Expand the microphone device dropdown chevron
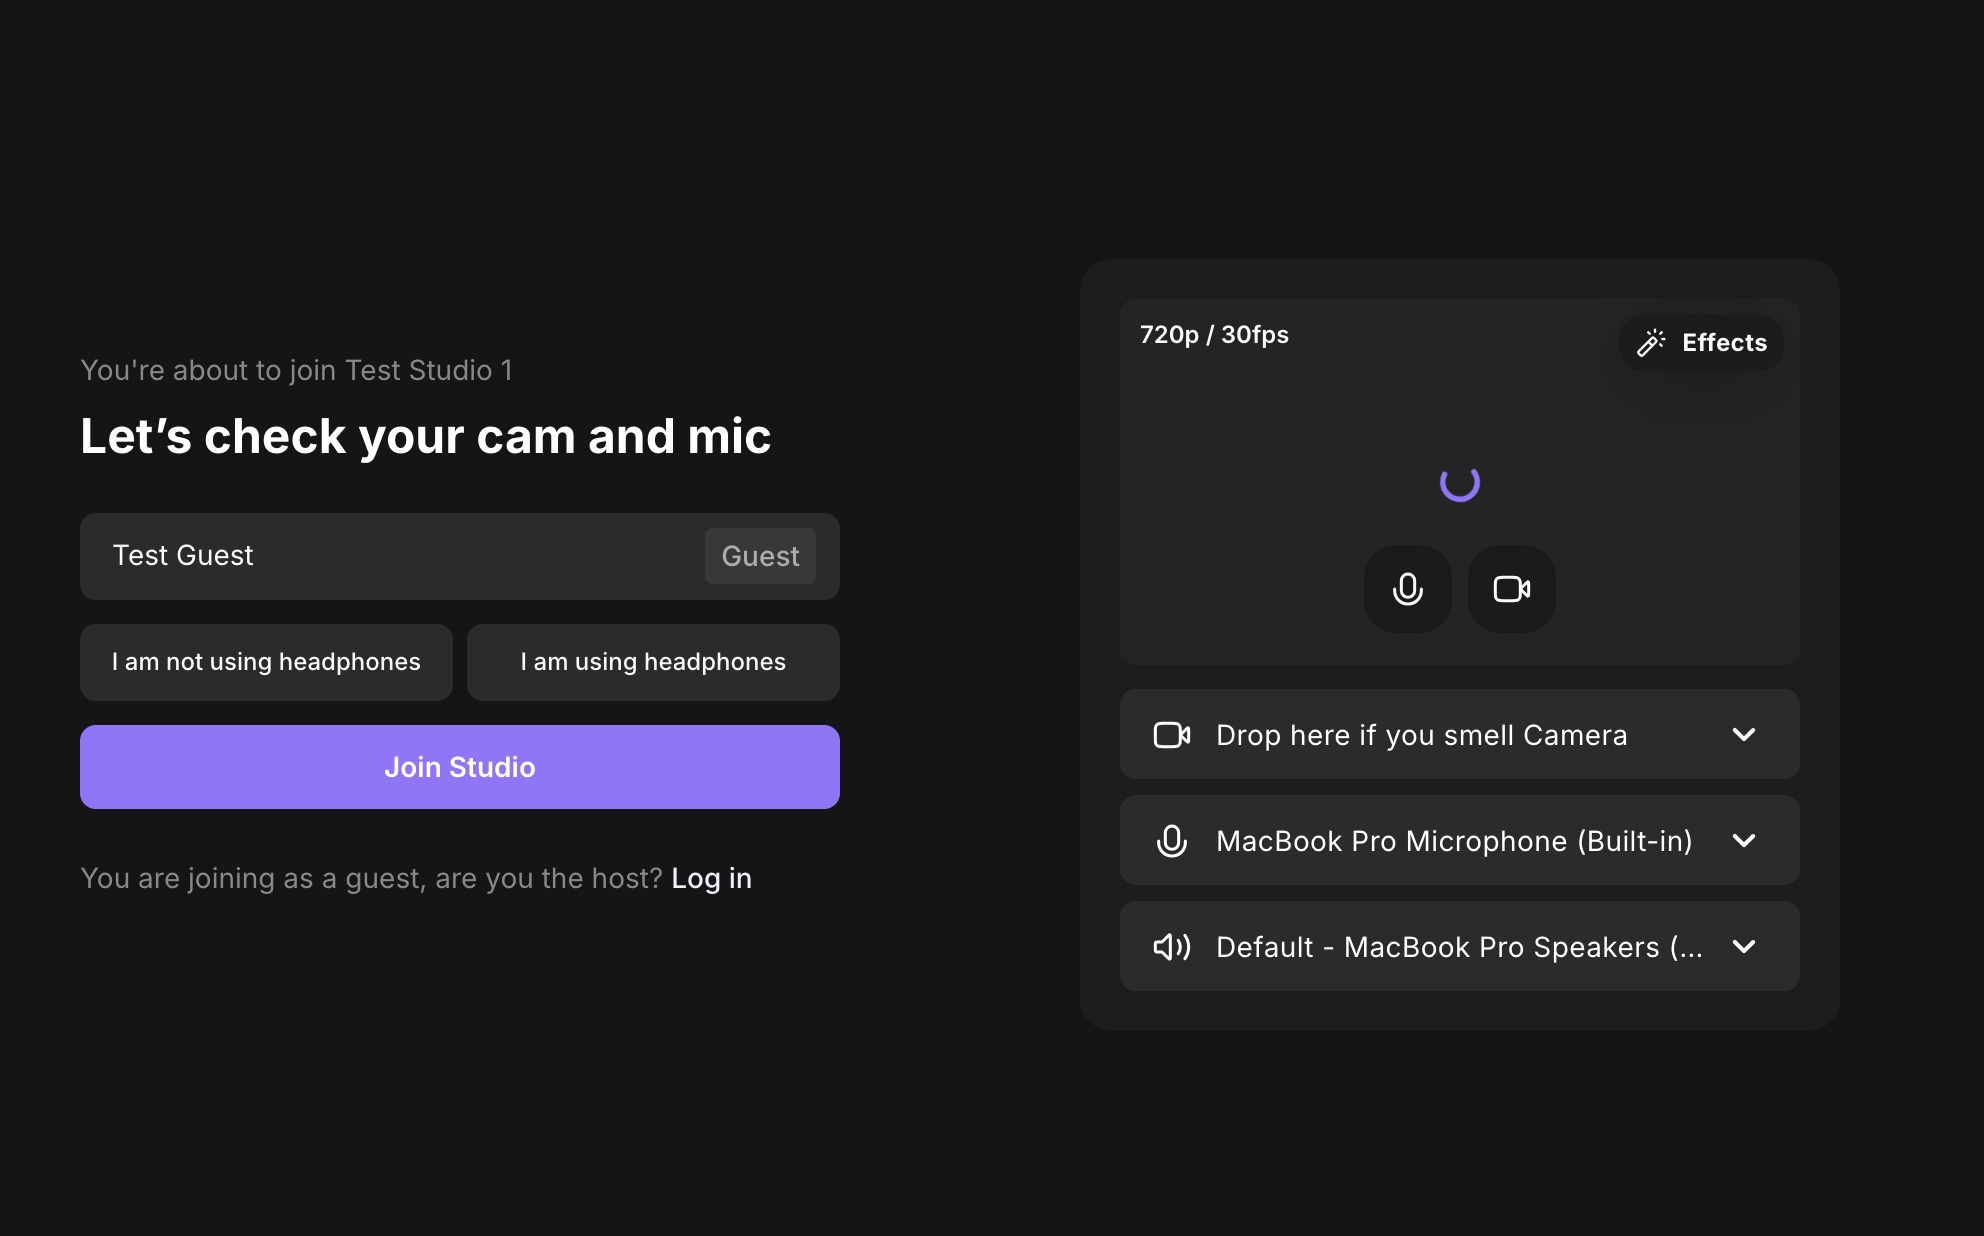Screen dimensions: 1984x1236 [1744, 841]
